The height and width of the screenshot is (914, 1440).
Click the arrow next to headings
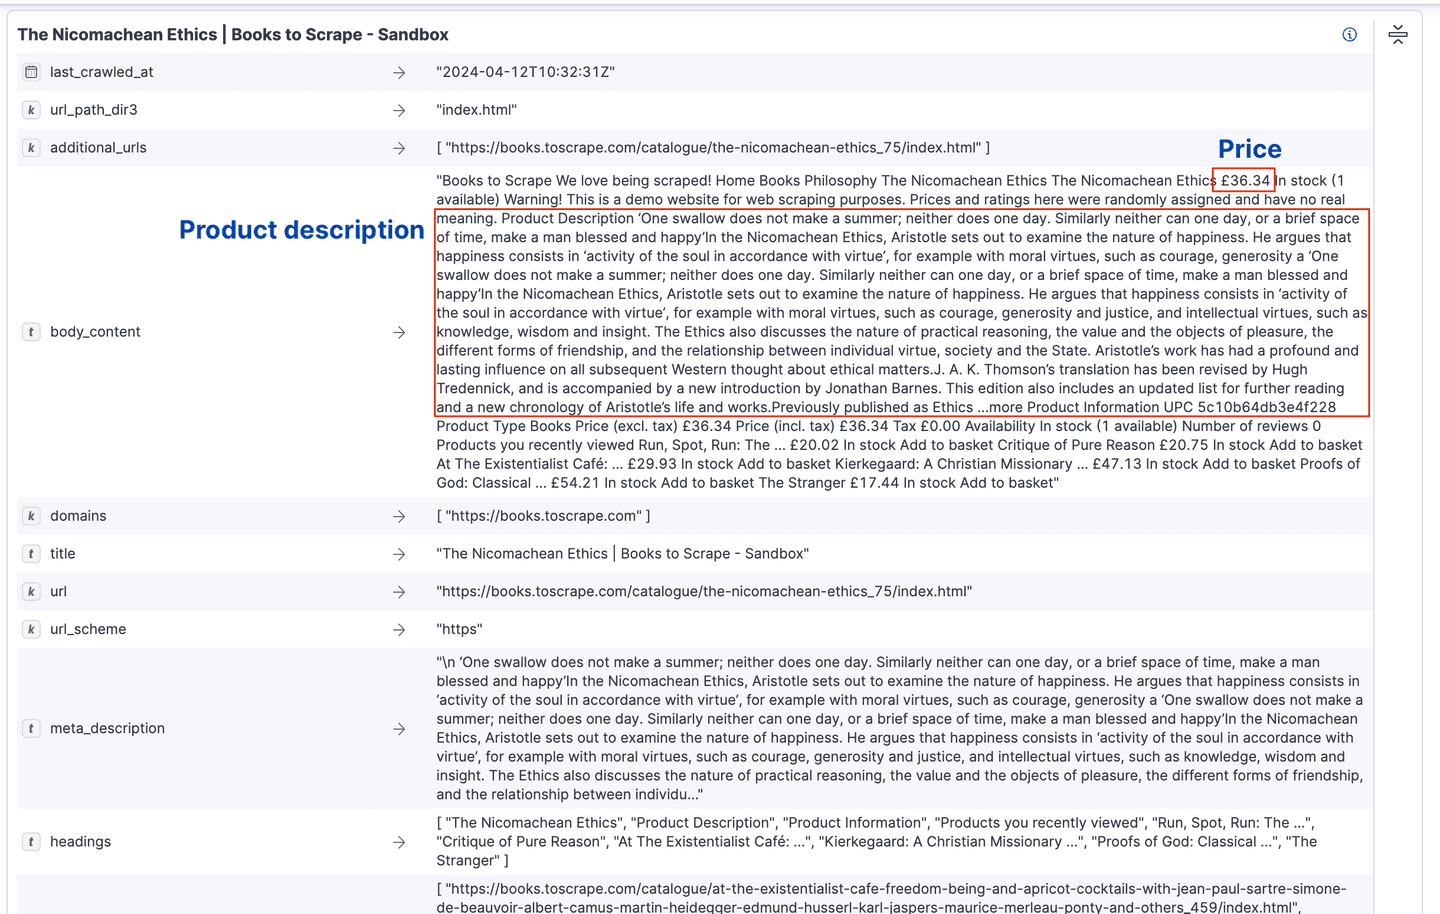[x=399, y=841]
